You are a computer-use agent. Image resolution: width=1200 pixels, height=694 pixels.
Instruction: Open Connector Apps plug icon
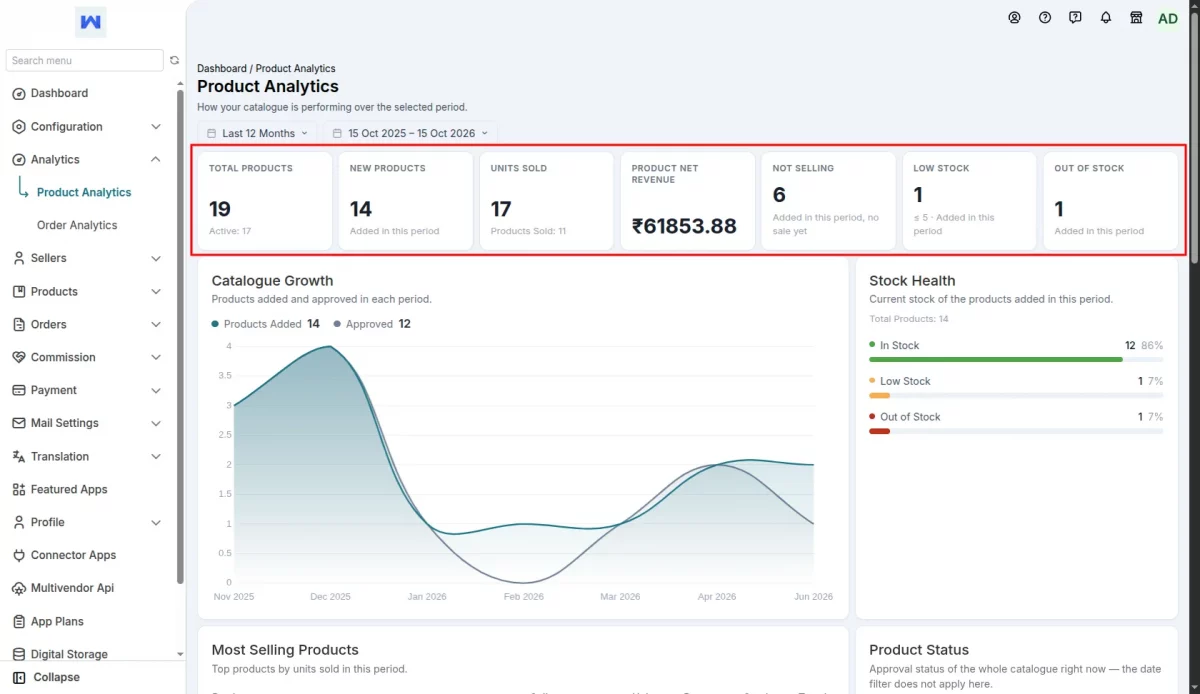(19, 556)
